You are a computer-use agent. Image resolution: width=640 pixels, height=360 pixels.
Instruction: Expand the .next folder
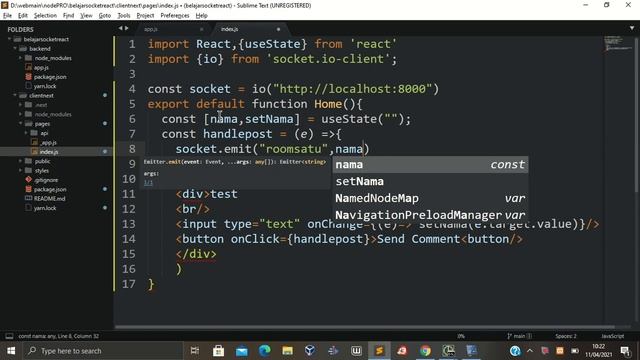20,105
